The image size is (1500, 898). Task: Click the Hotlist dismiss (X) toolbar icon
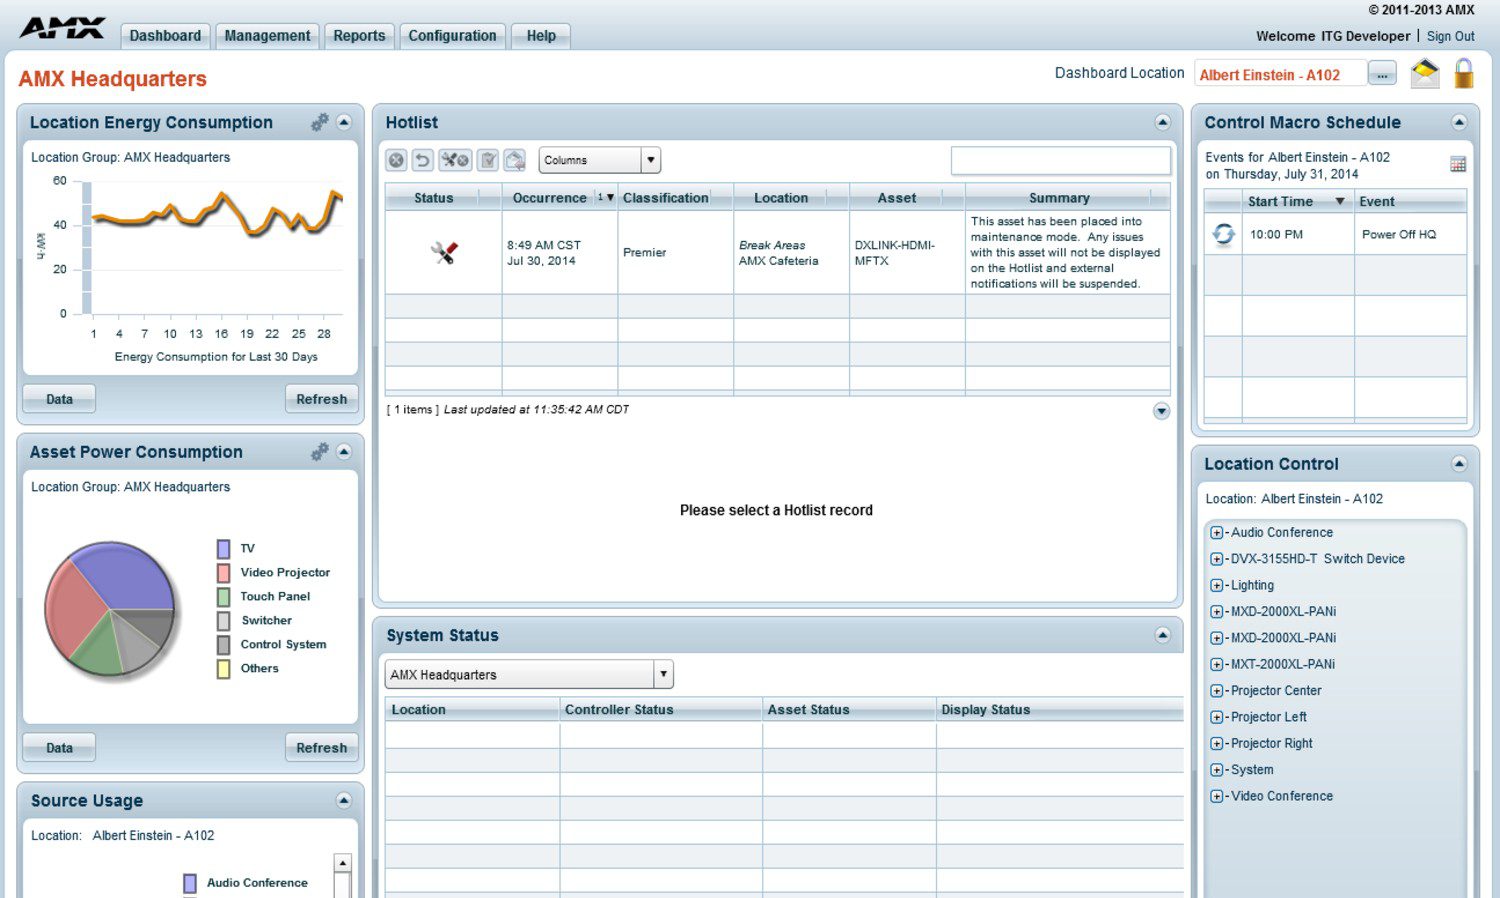[397, 160]
